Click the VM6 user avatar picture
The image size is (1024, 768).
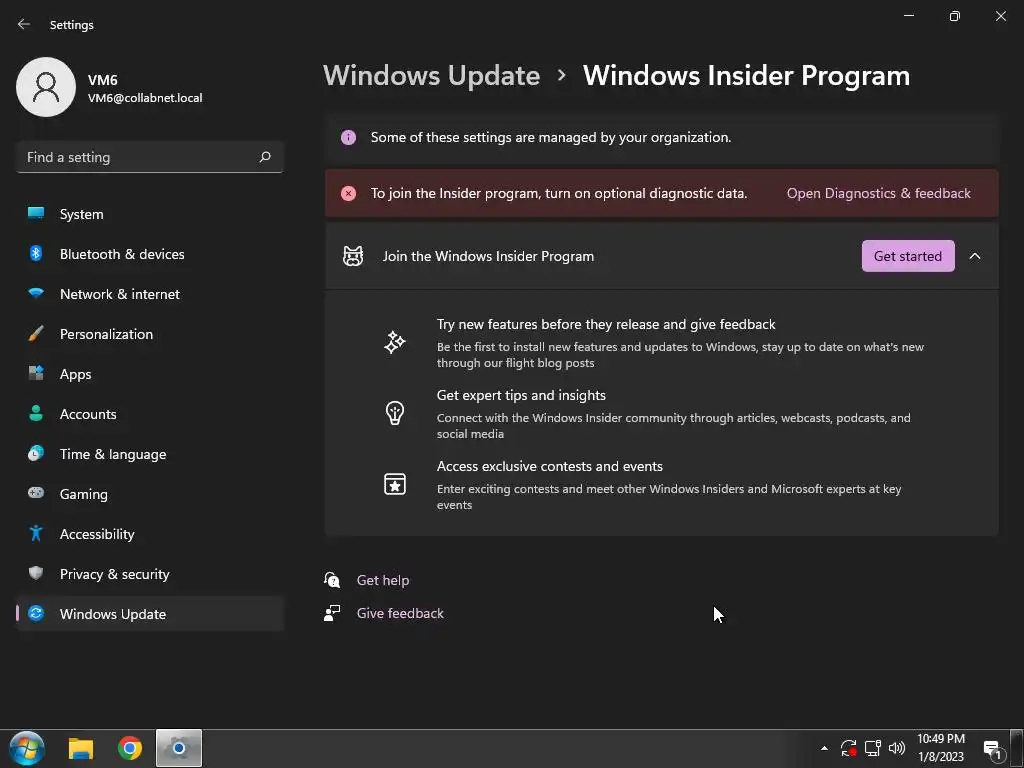tap(46, 87)
